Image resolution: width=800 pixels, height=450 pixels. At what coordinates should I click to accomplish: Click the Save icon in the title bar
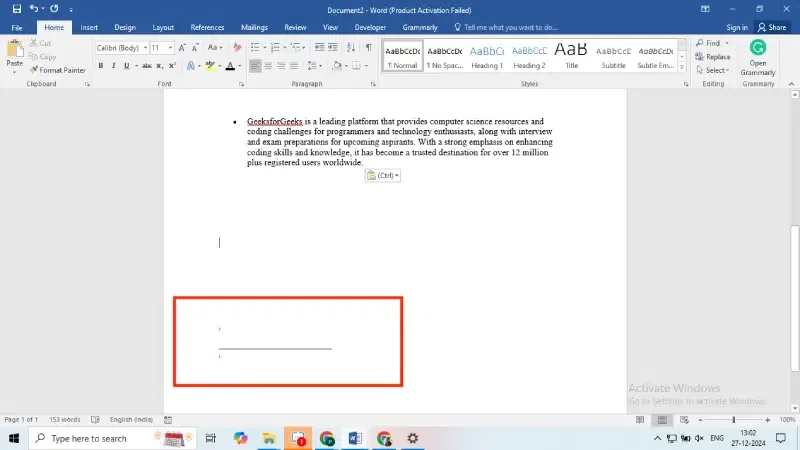click(17, 9)
